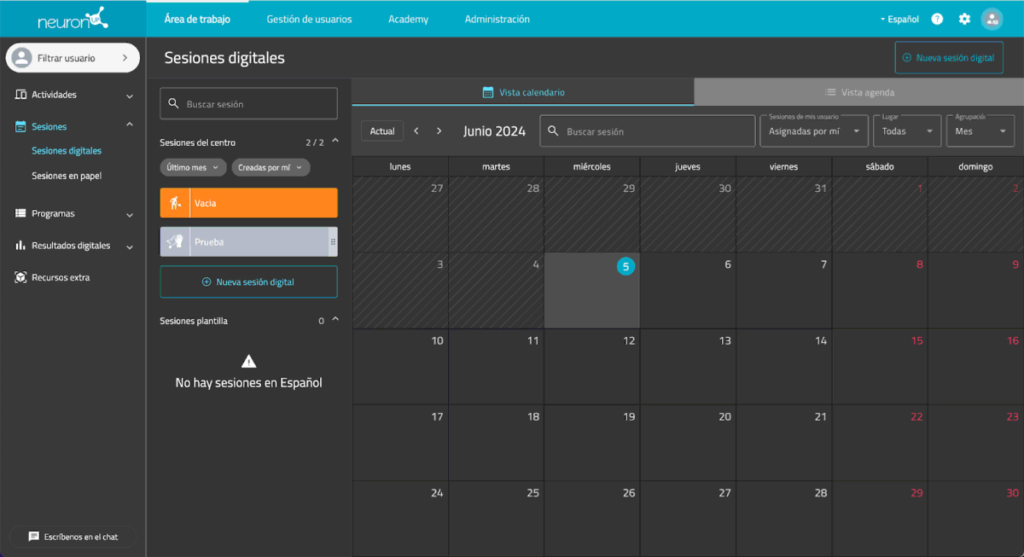Viewport: 1024px width, 557px height.
Task: Click the help question mark icon
Action: pos(937,19)
